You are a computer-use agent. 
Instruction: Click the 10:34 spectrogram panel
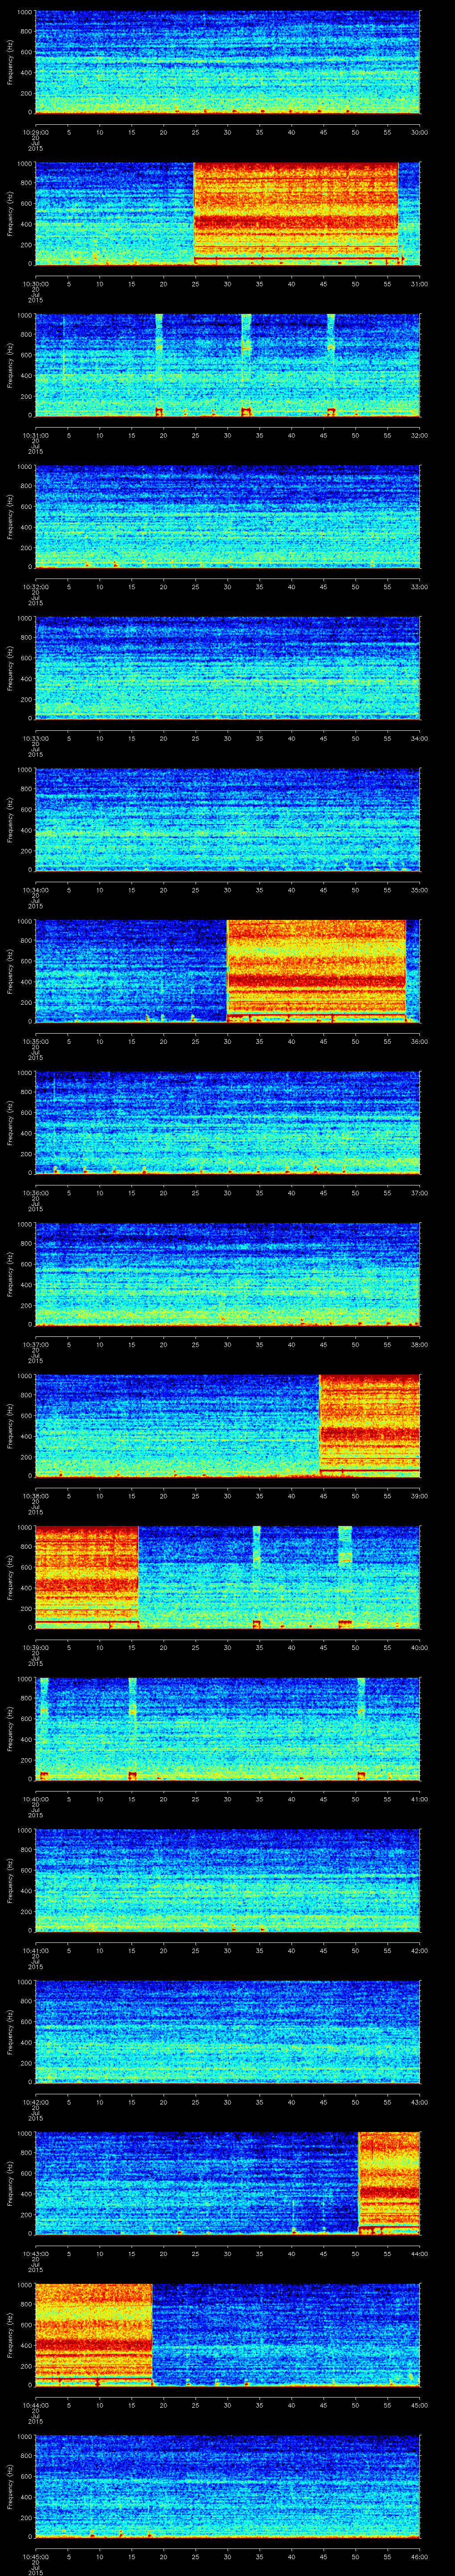(x=228, y=819)
